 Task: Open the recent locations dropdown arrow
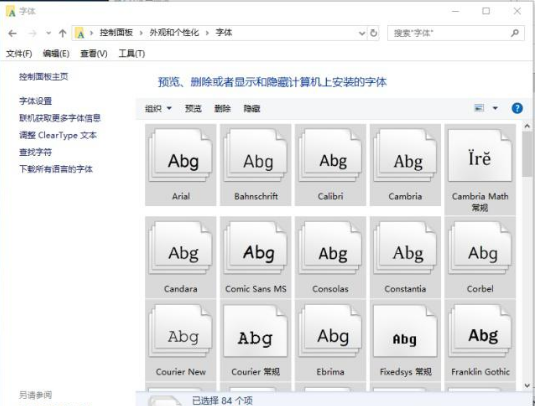click(x=48, y=33)
